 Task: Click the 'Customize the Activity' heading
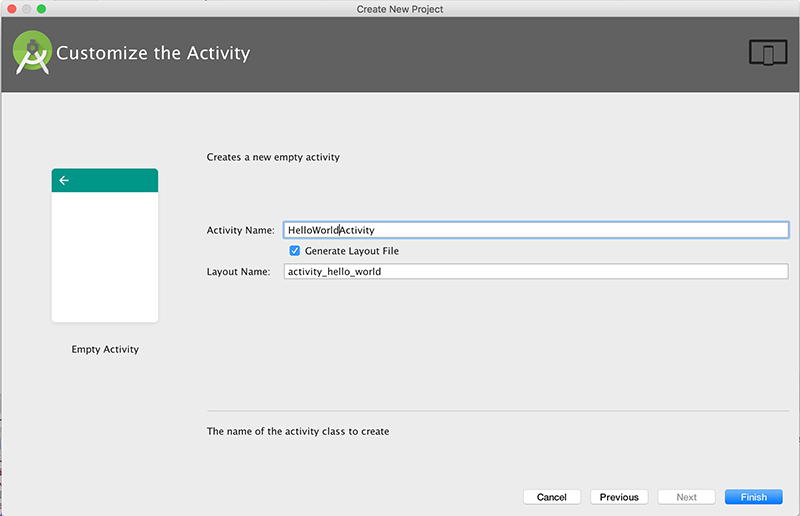pos(153,53)
